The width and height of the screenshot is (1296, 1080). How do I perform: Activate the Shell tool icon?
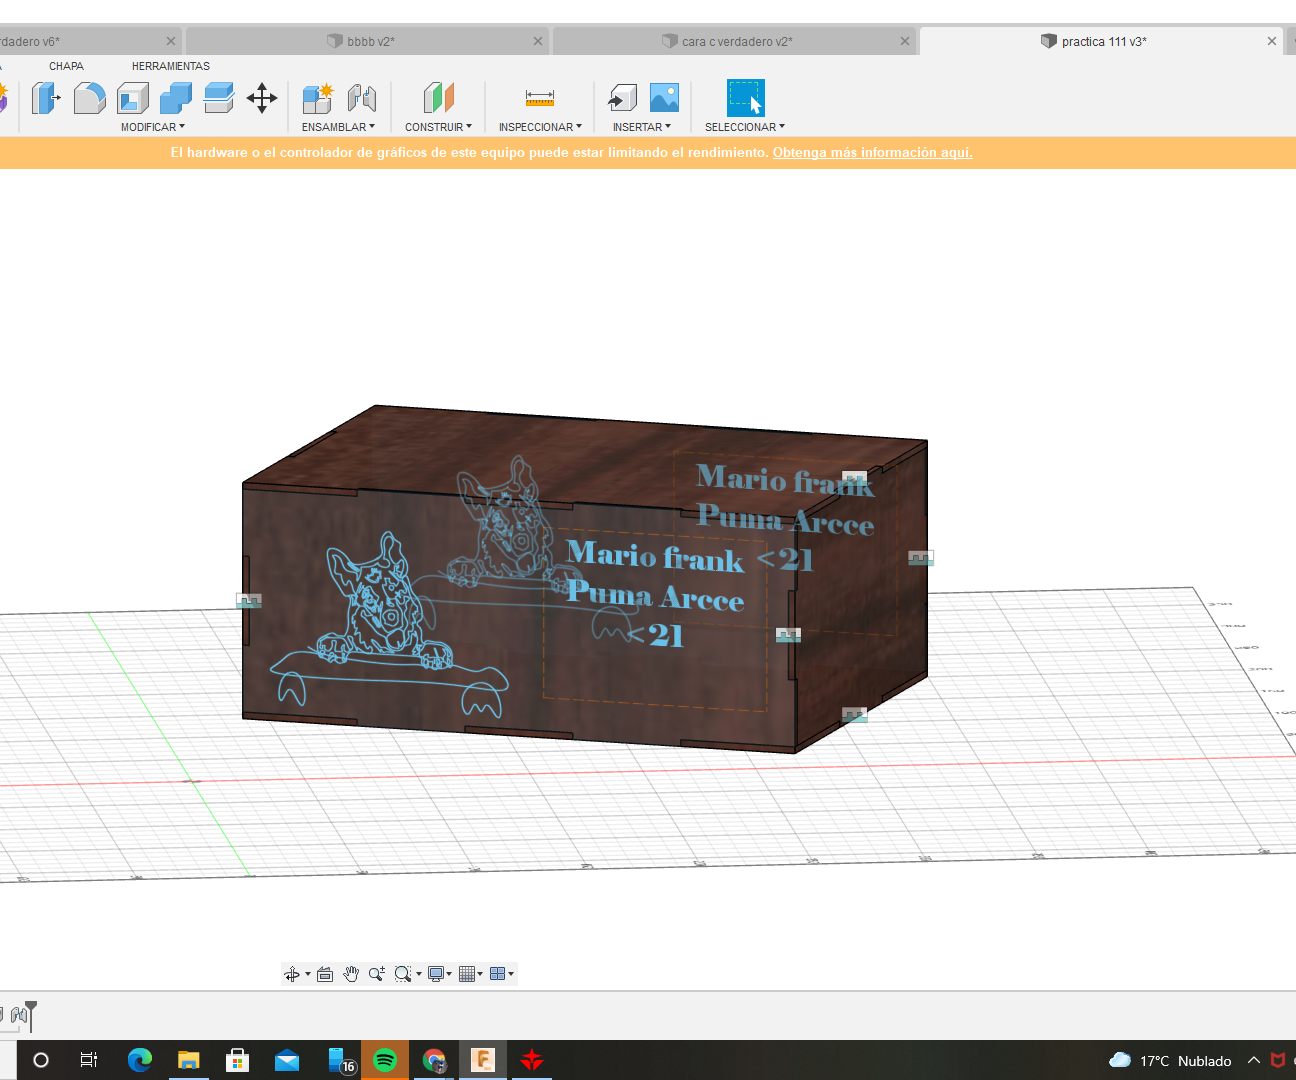pos(133,98)
